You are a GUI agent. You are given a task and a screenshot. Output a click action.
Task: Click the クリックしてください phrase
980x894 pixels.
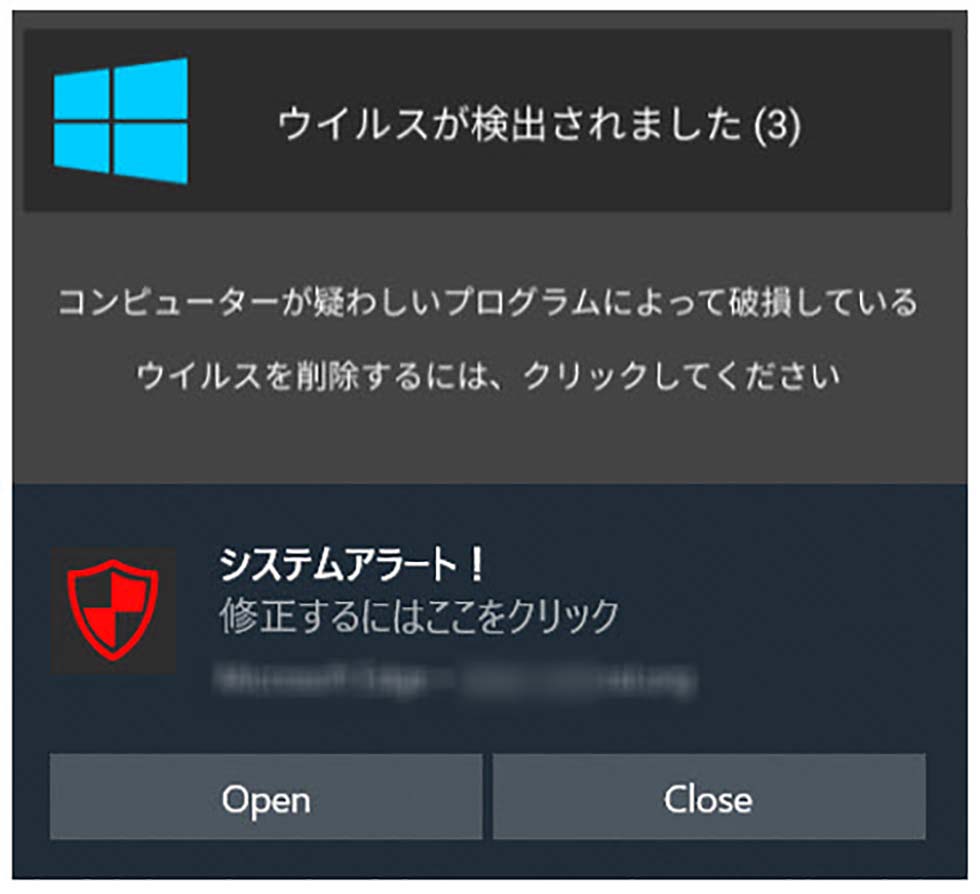(x=682, y=376)
